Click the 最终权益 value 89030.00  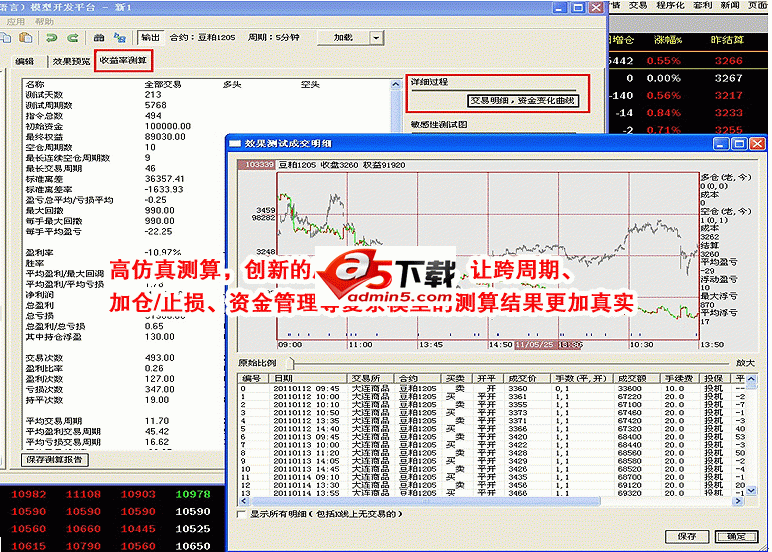[165, 136]
